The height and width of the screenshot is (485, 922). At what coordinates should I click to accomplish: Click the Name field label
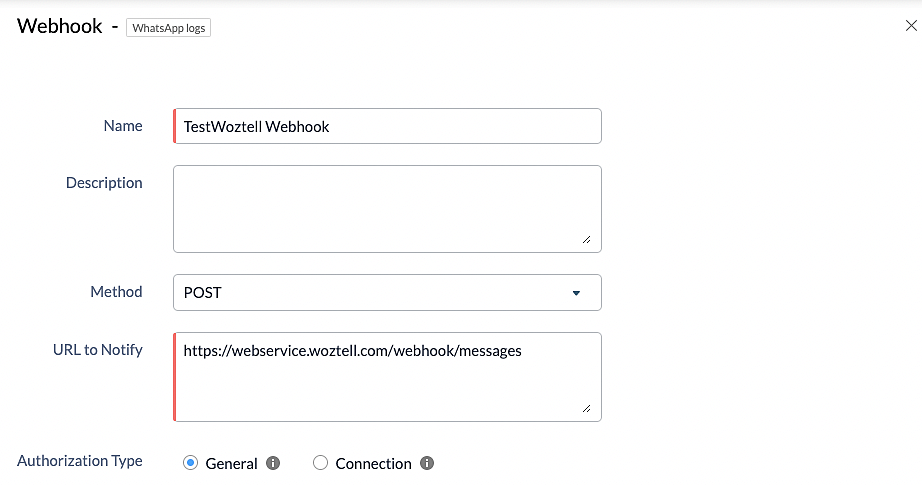coord(123,126)
